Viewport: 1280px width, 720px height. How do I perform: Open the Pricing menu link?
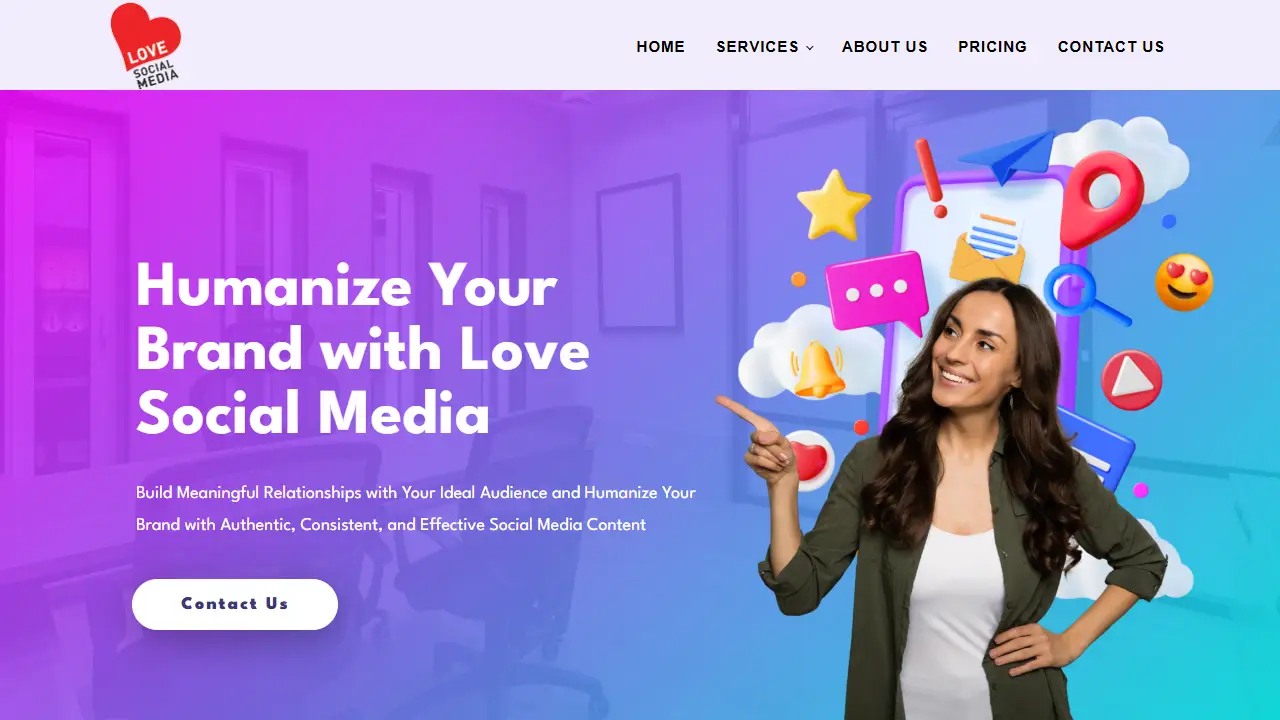point(993,47)
